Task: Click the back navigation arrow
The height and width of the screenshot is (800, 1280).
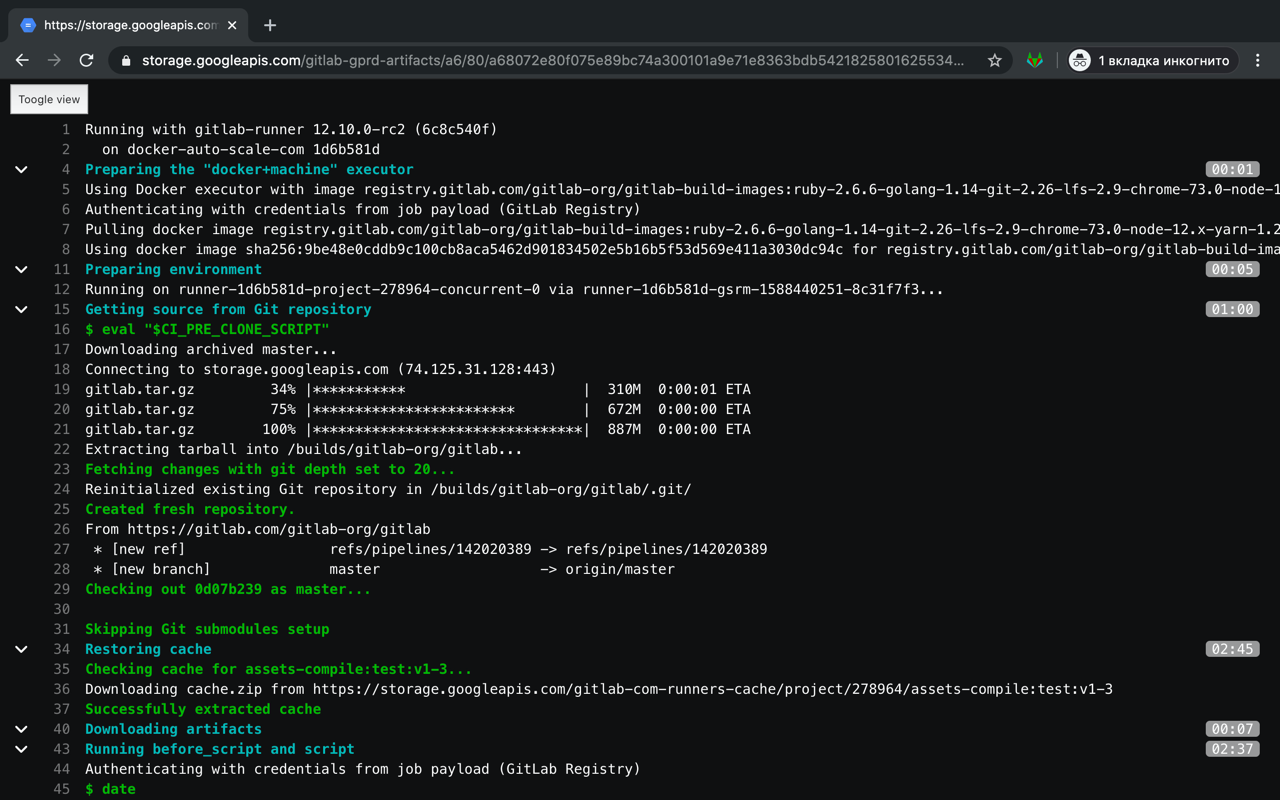Action: [x=22, y=60]
